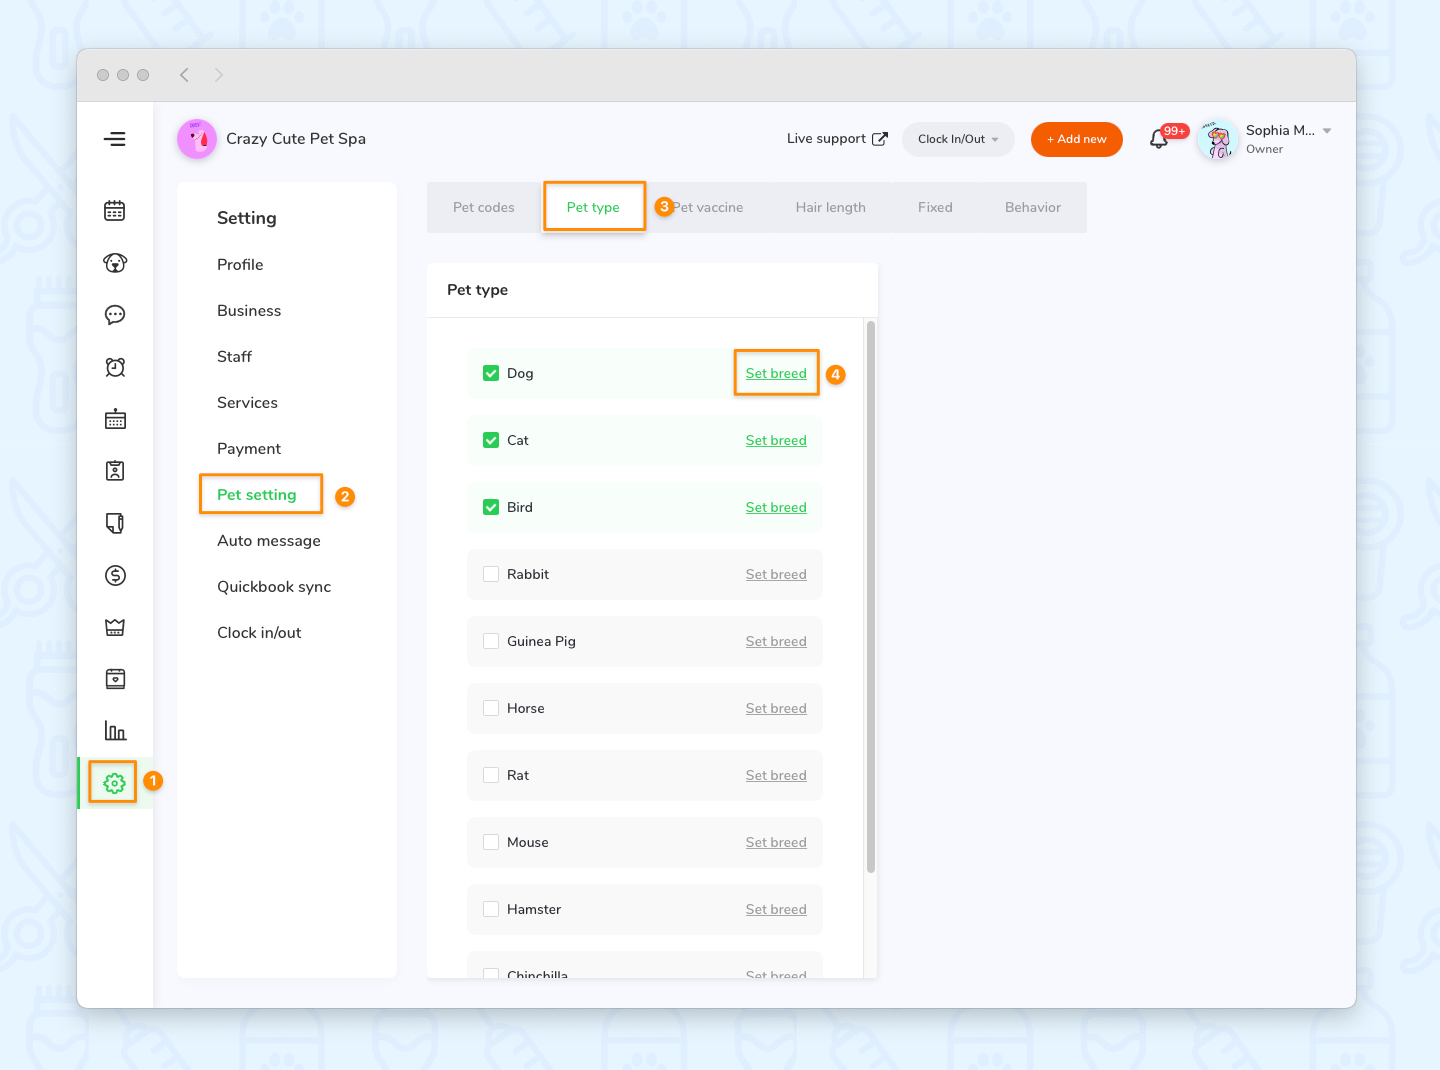The width and height of the screenshot is (1440, 1070).
Task: Open the Services settings section
Action: (247, 402)
